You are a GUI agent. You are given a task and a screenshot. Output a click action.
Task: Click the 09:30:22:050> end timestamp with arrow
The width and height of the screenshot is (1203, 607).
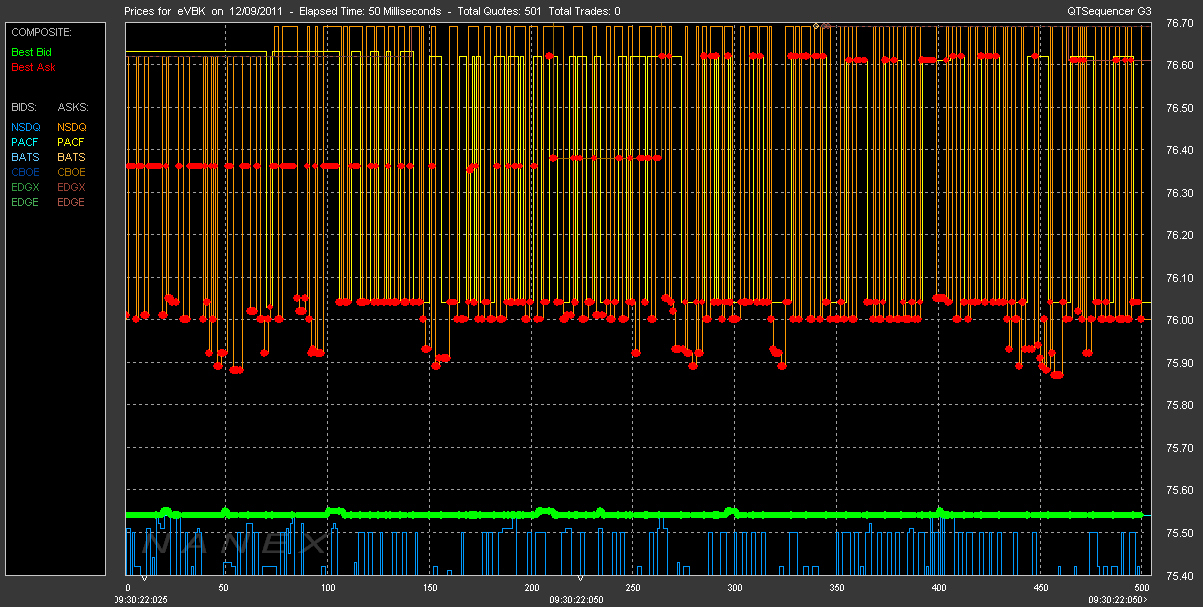[x=1120, y=599]
